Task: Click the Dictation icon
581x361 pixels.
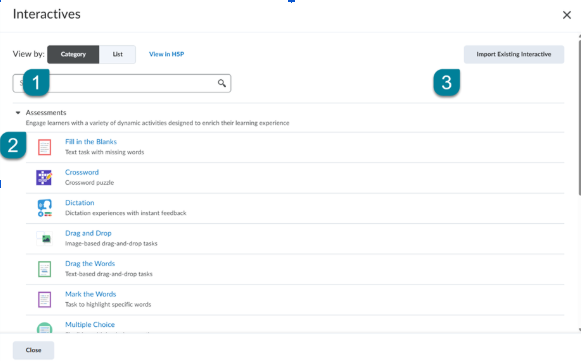Action: click(x=44, y=208)
